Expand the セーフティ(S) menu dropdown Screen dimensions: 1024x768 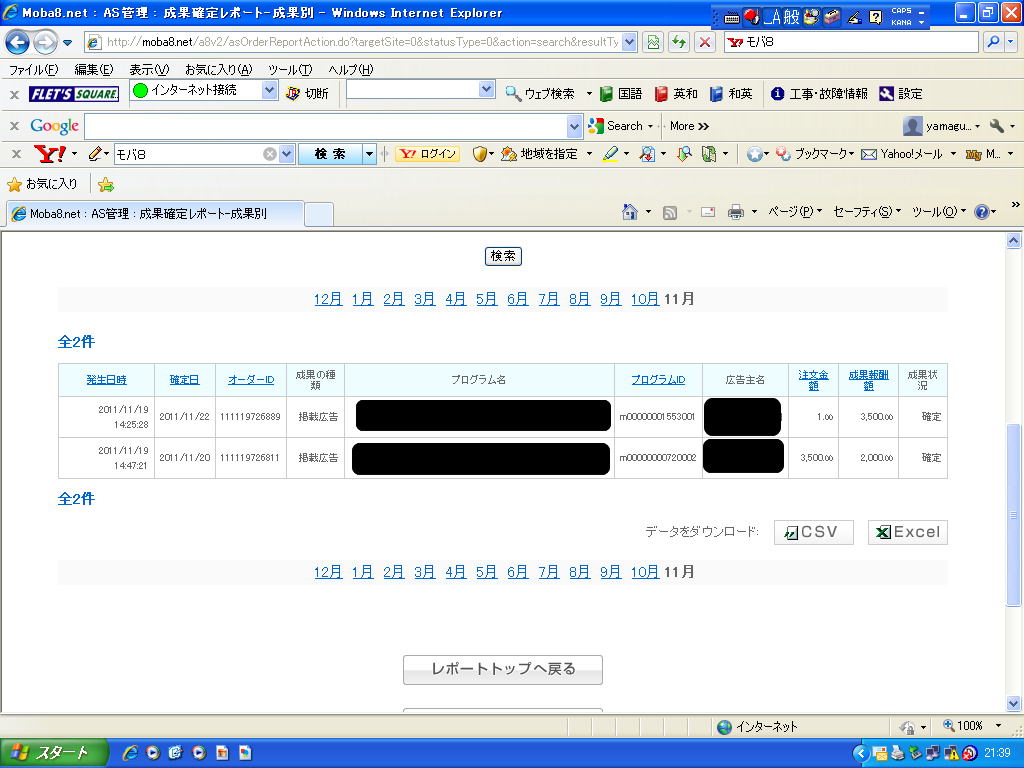(898, 211)
